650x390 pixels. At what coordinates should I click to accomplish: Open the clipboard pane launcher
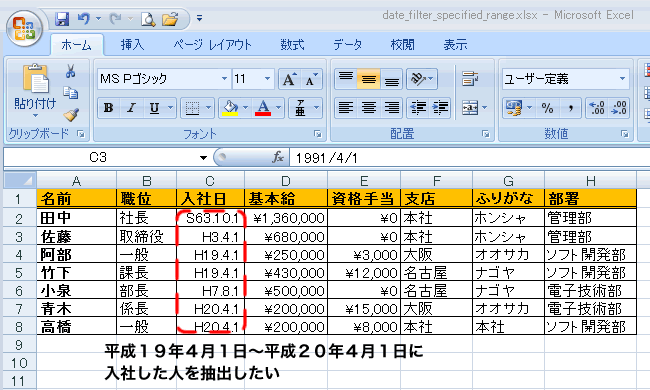pyautogui.click(x=81, y=134)
